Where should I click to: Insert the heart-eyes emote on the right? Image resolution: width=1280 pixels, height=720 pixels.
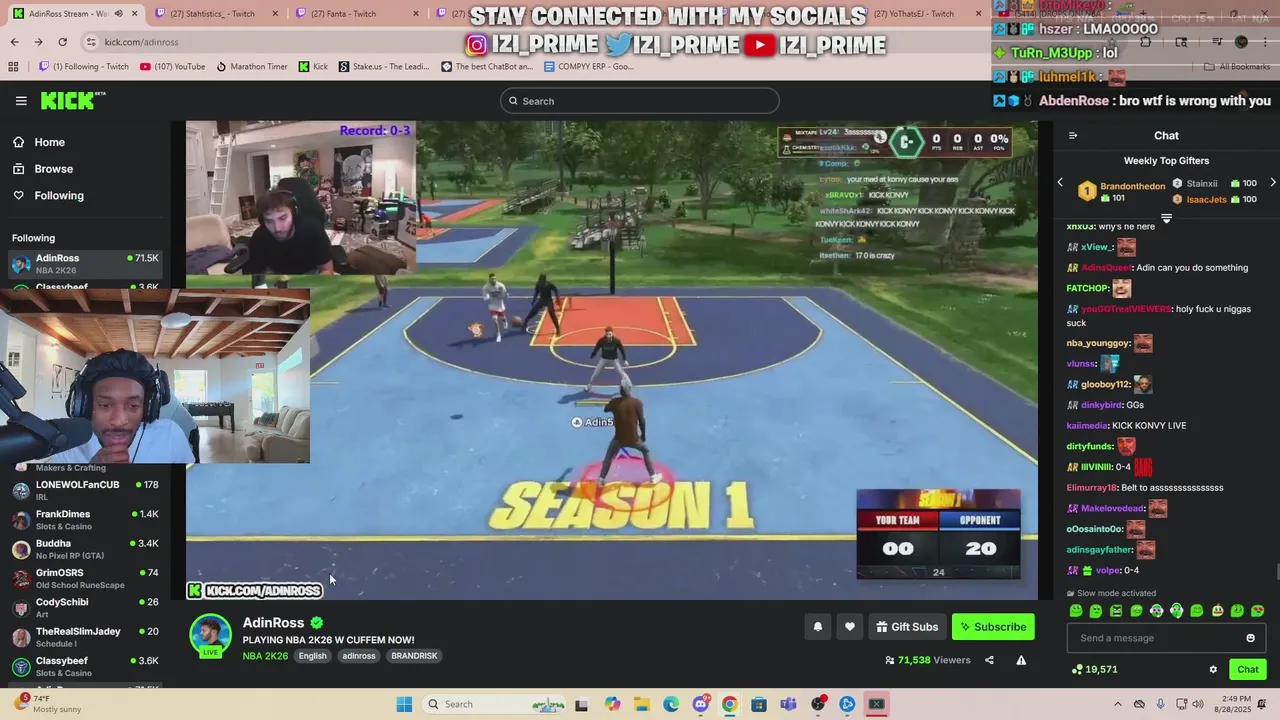[x=1257, y=611]
